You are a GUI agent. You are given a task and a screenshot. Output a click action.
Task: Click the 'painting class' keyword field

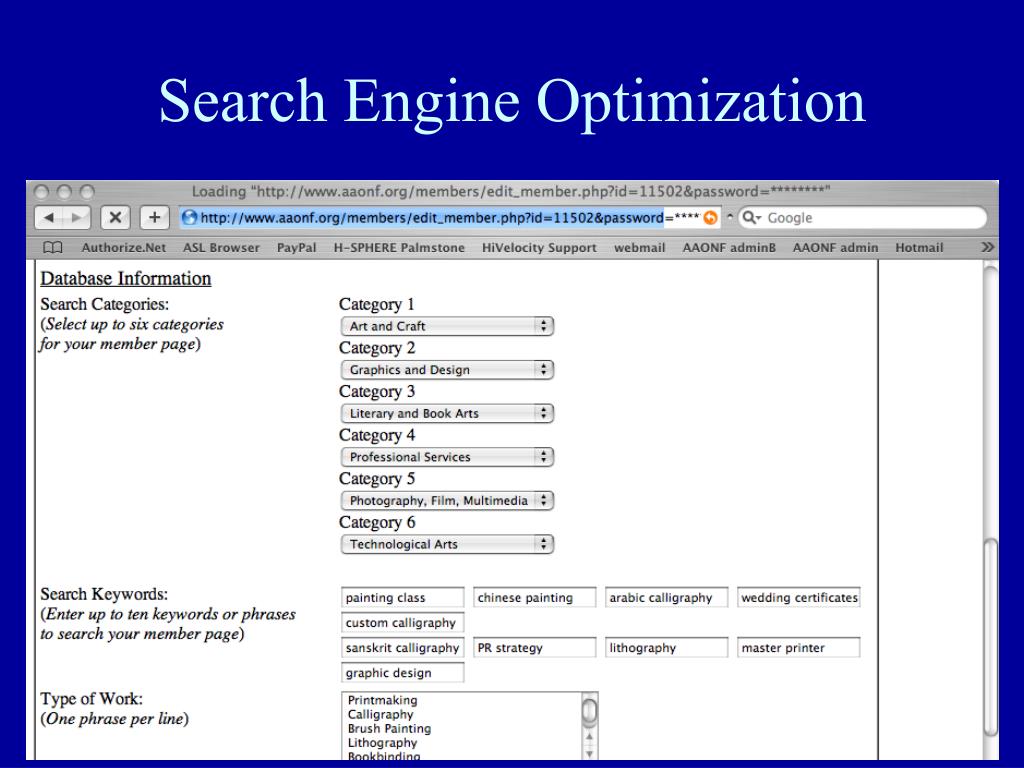(402, 598)
